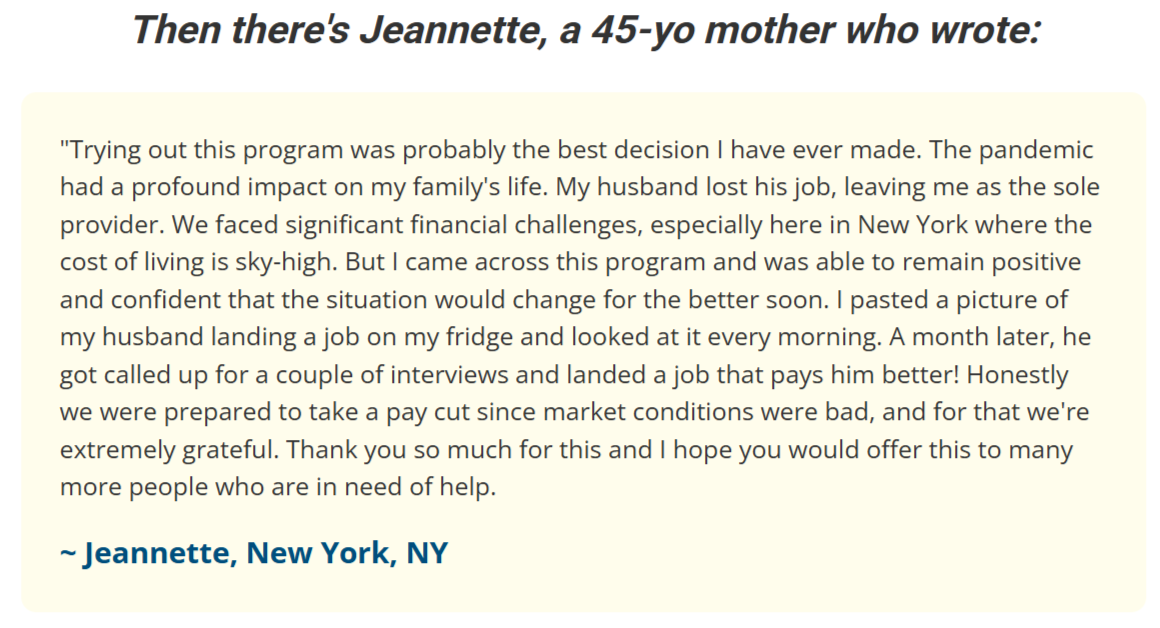Select the word "pandemic" in the testimonial
Image resolution: width=1160 pixels, height=628 pixels.
point(1036,150)
